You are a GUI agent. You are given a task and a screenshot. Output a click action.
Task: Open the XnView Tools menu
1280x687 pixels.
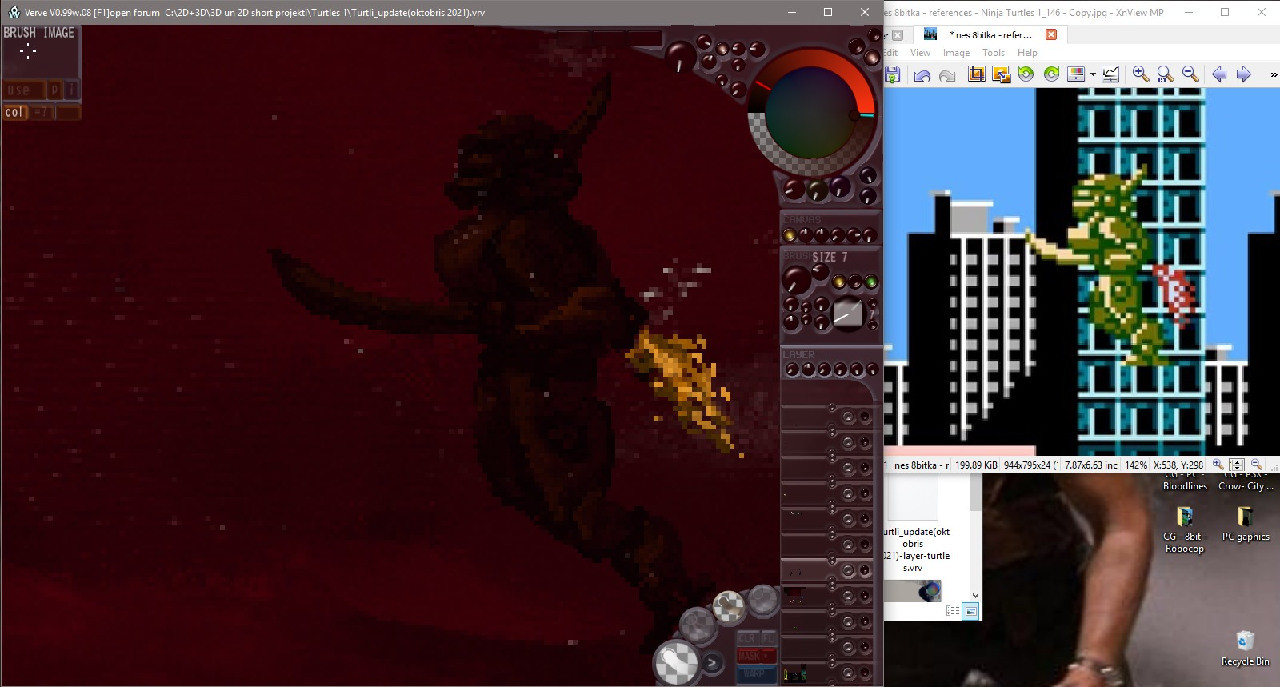tap(993, 53)
